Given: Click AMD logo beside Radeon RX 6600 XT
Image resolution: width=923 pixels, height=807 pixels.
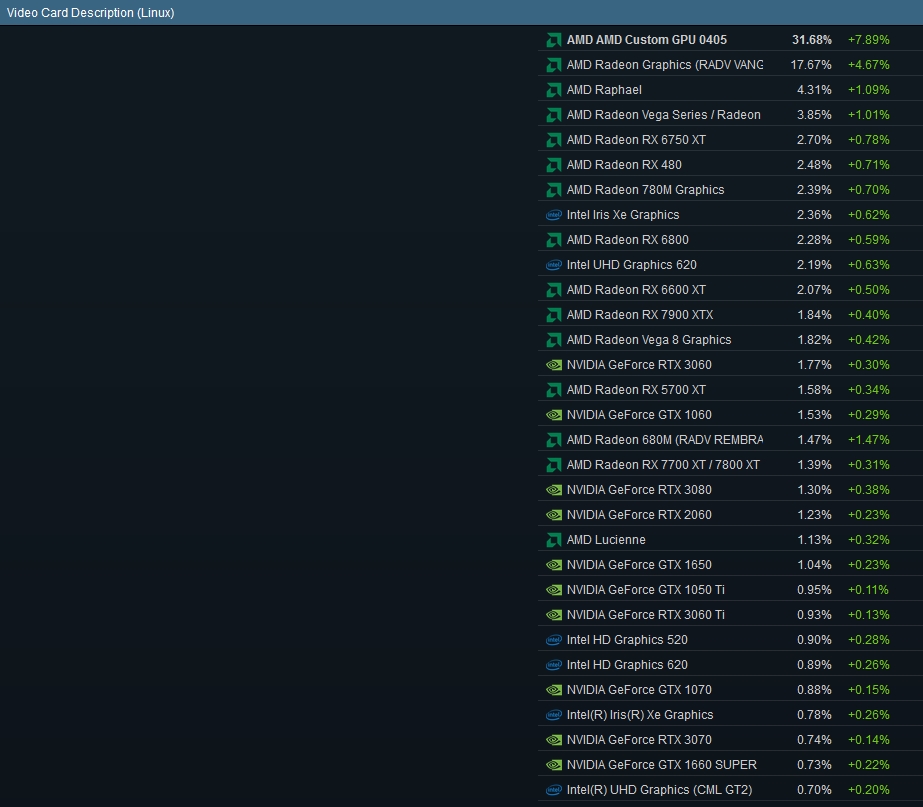Looking at the screenshot, I should pyautogui.click(x=553, y=290).
